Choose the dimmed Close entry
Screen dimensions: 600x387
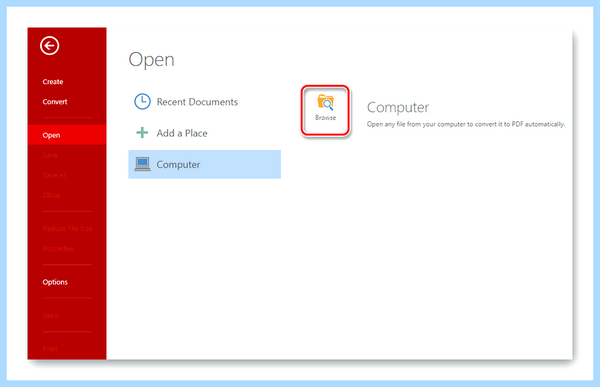click(51, 195)
